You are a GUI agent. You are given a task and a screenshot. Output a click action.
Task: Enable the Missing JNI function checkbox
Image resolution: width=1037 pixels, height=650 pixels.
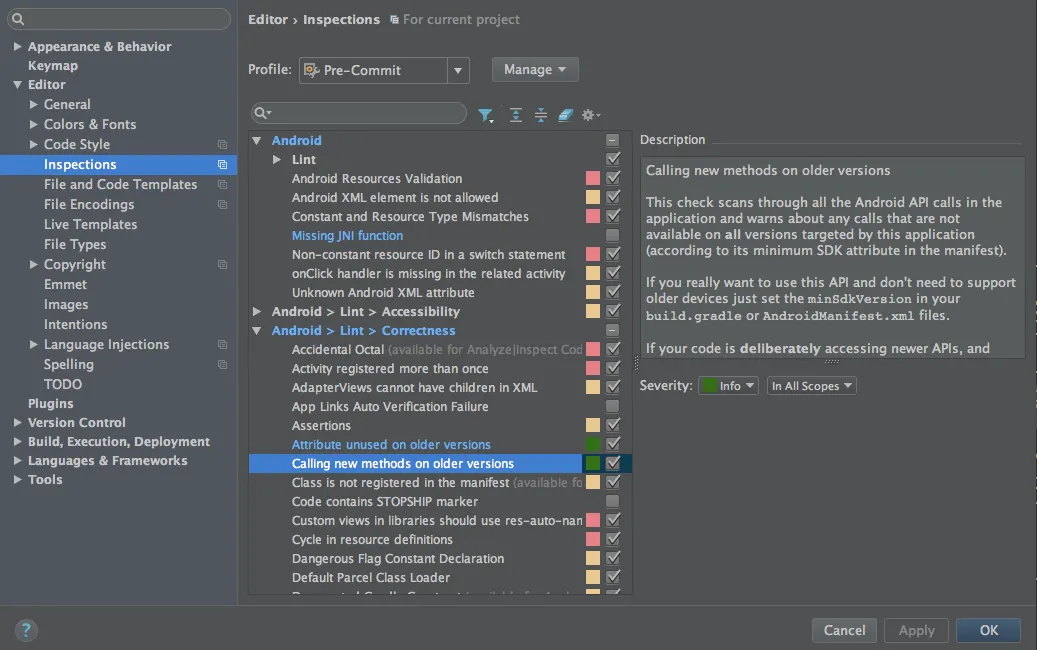(613, 235)
